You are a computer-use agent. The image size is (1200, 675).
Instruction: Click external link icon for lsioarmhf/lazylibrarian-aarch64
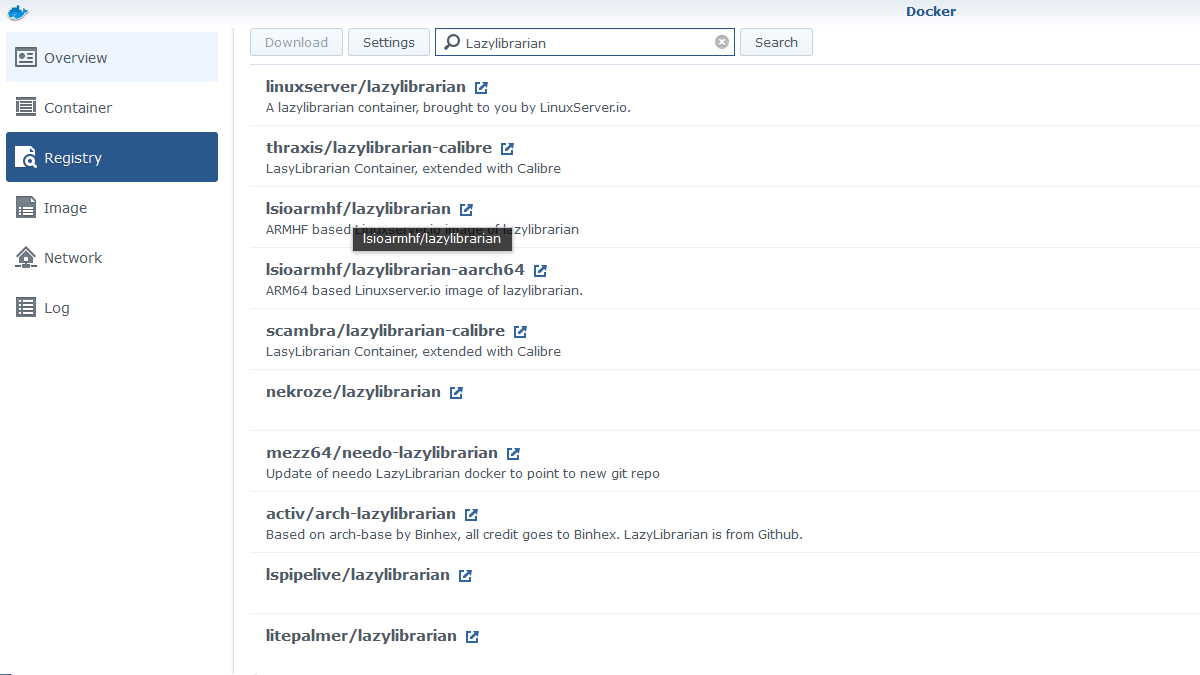pyautogui.click(x=540, y=271)
